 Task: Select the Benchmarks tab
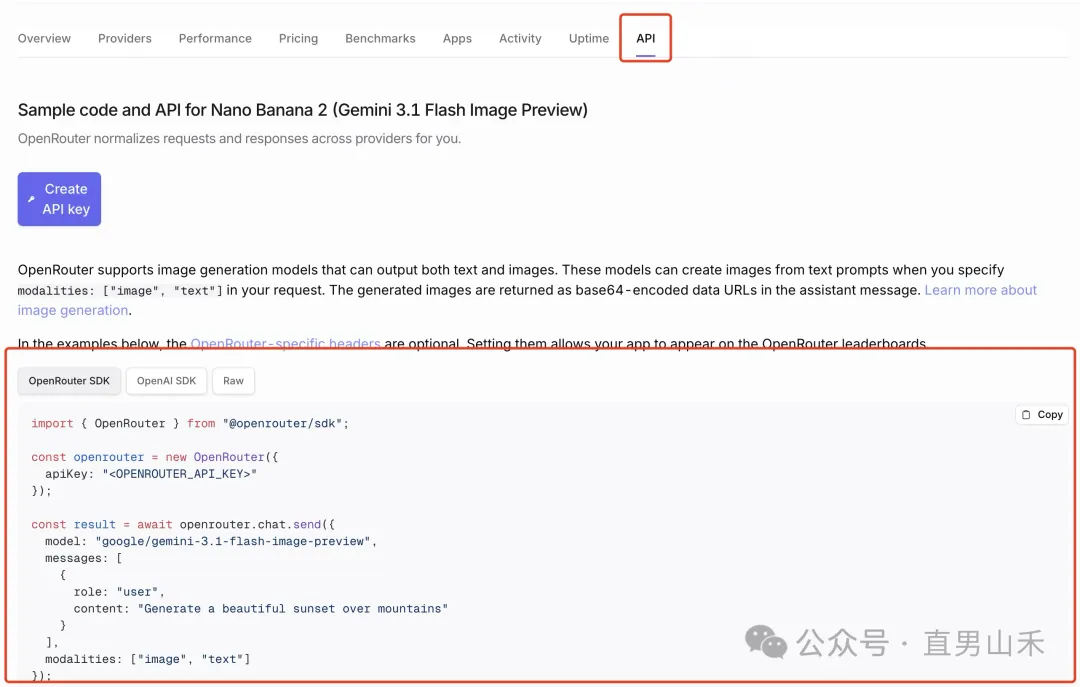point(380,39)
